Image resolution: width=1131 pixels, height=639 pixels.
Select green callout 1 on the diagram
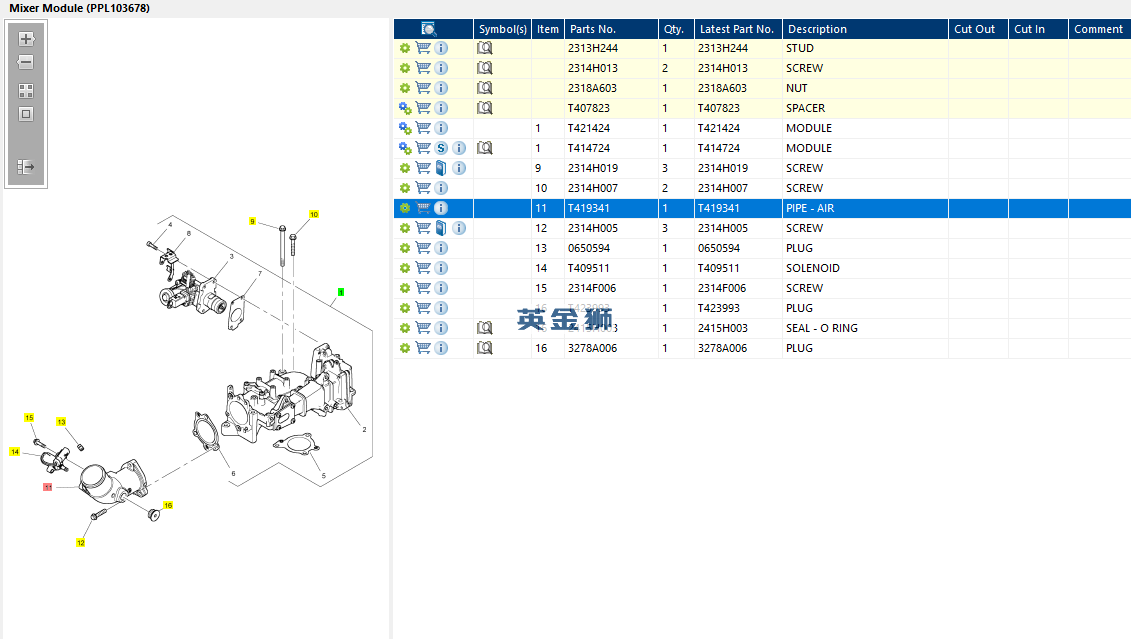coord(341,292)
